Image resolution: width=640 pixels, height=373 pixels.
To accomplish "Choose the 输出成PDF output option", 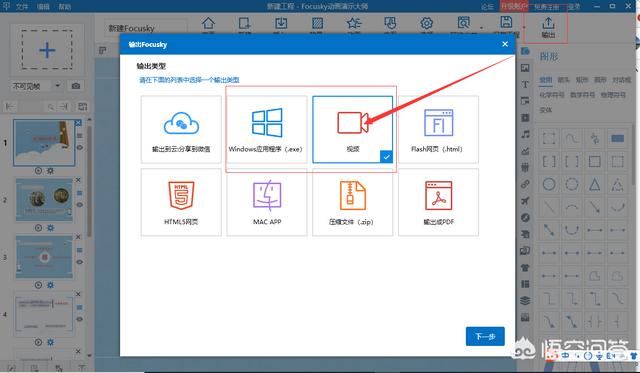I will point(438,202).
